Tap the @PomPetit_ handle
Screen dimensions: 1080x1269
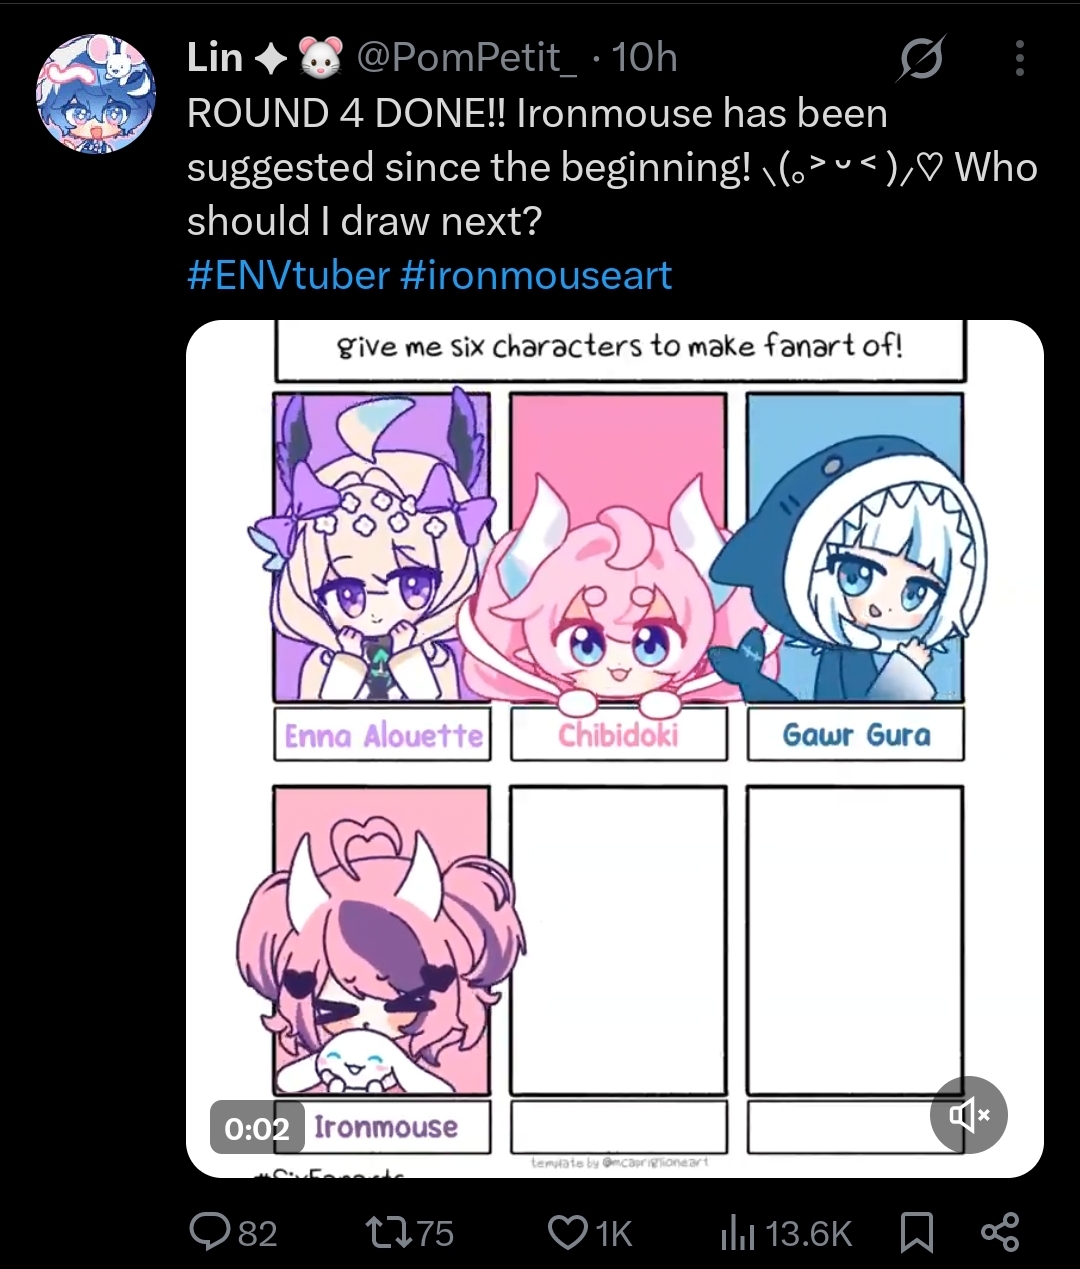(467, 58)
